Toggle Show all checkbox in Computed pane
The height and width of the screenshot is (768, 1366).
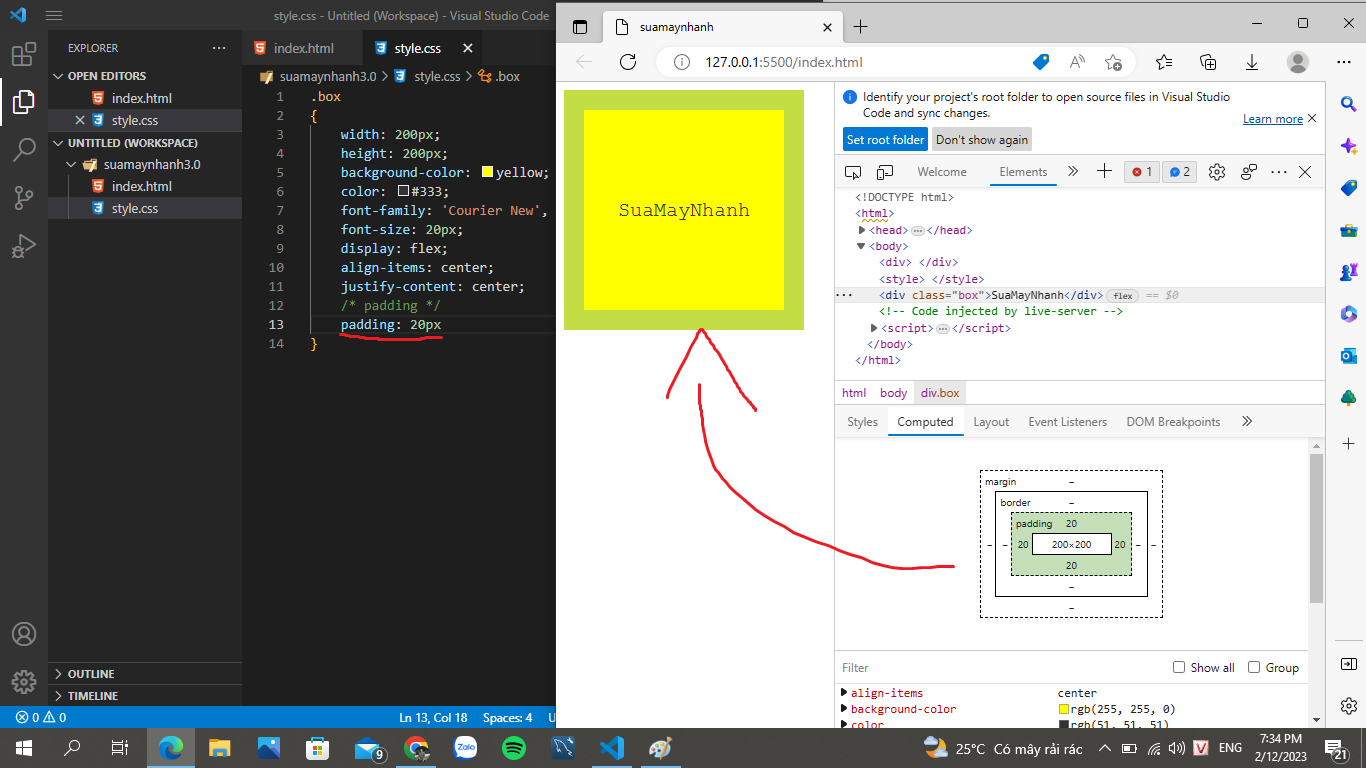(x=1180, y=668)
